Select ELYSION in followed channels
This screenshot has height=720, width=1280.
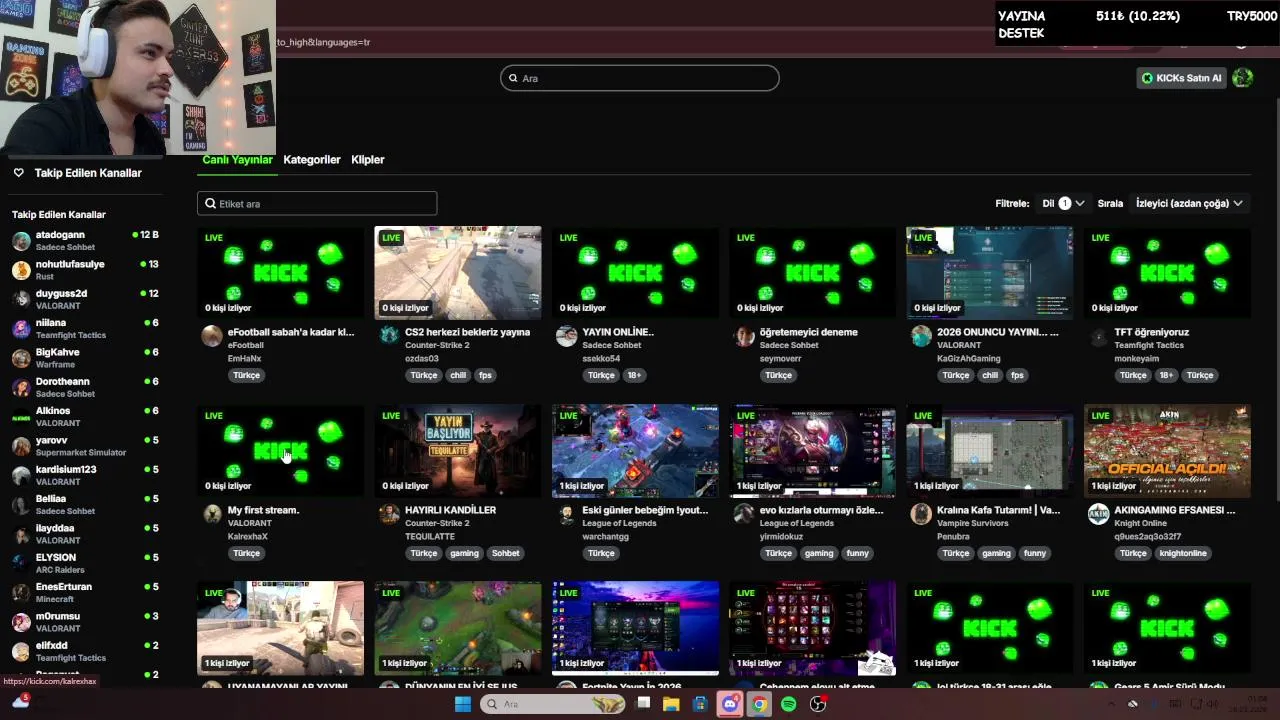point(85,563)
